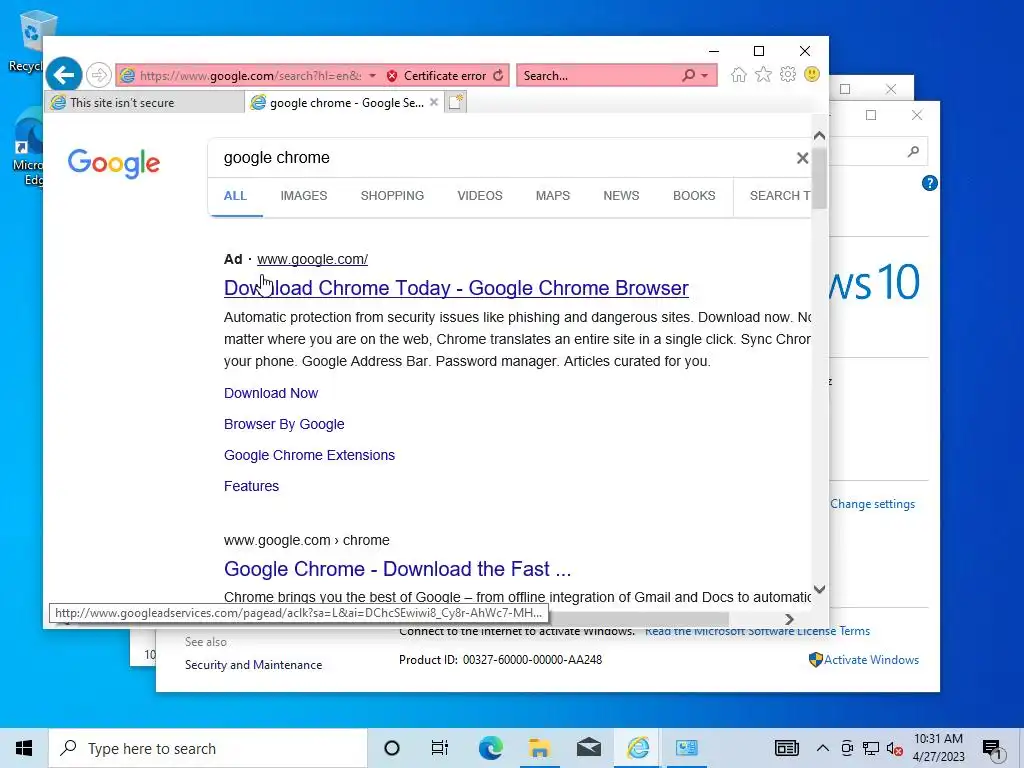Viewport: 1024px width, 768px height.
Task: Click the blue help icon in System window
Action: 929,184
